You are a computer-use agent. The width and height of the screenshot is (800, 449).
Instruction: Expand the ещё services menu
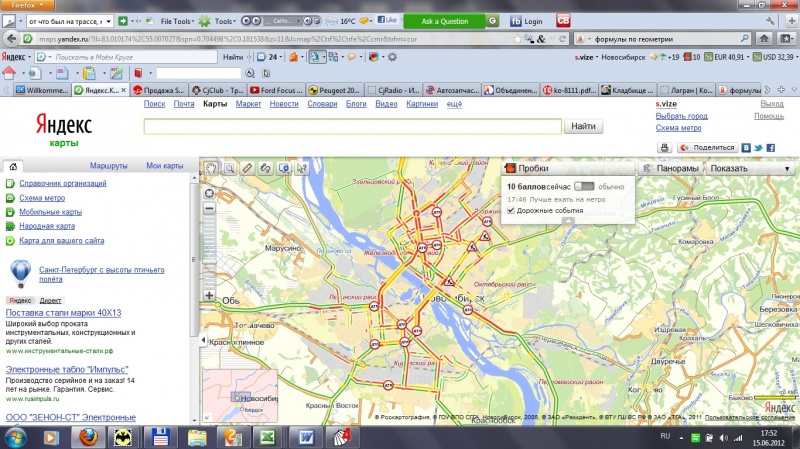click(x=453, y=104)
